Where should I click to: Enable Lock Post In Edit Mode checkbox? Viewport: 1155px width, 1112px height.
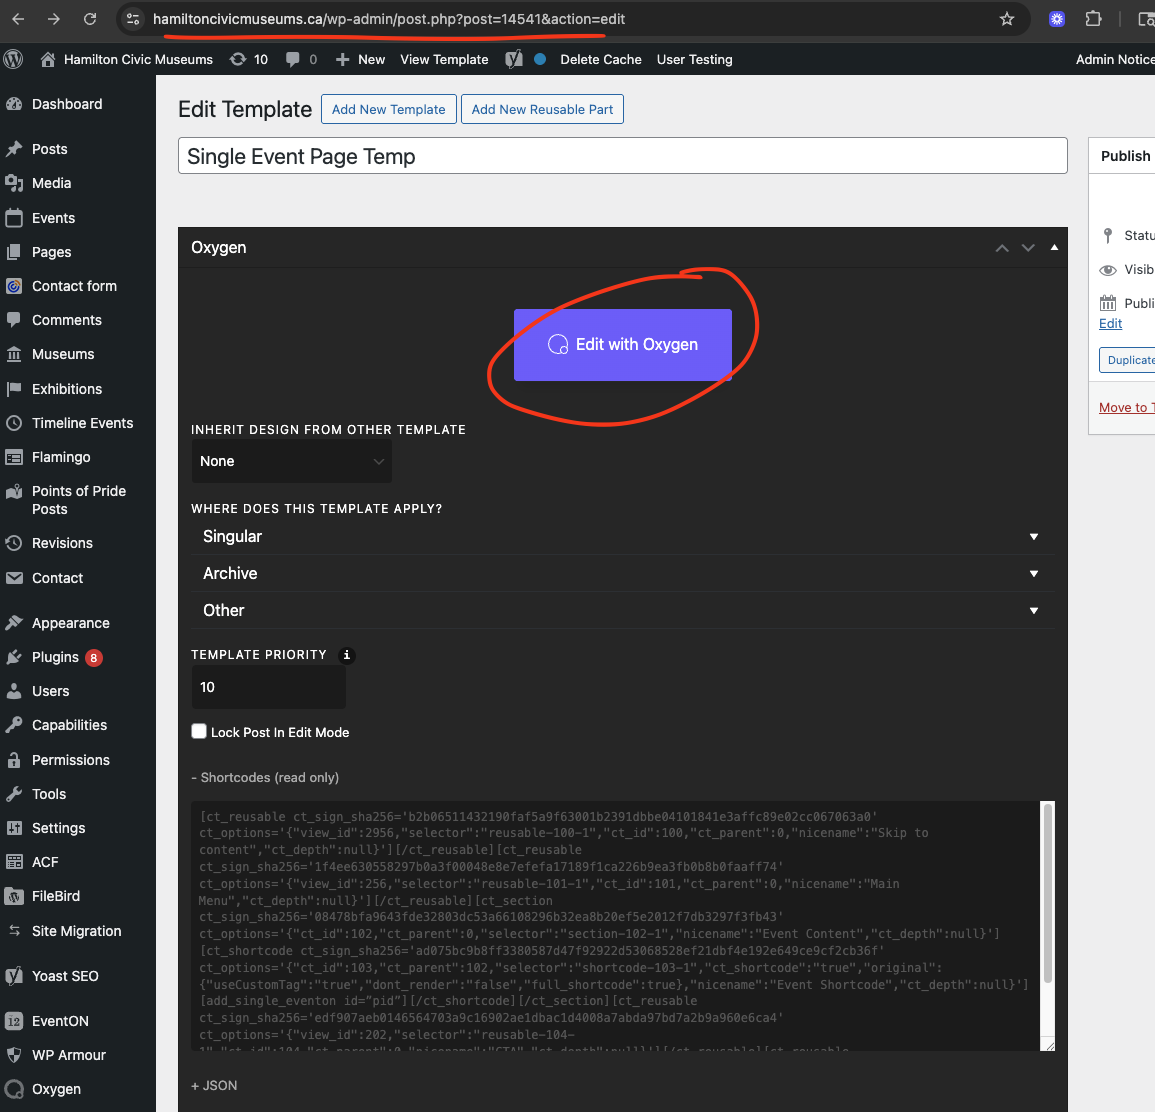pyautogui.click(x=199, y=732)
